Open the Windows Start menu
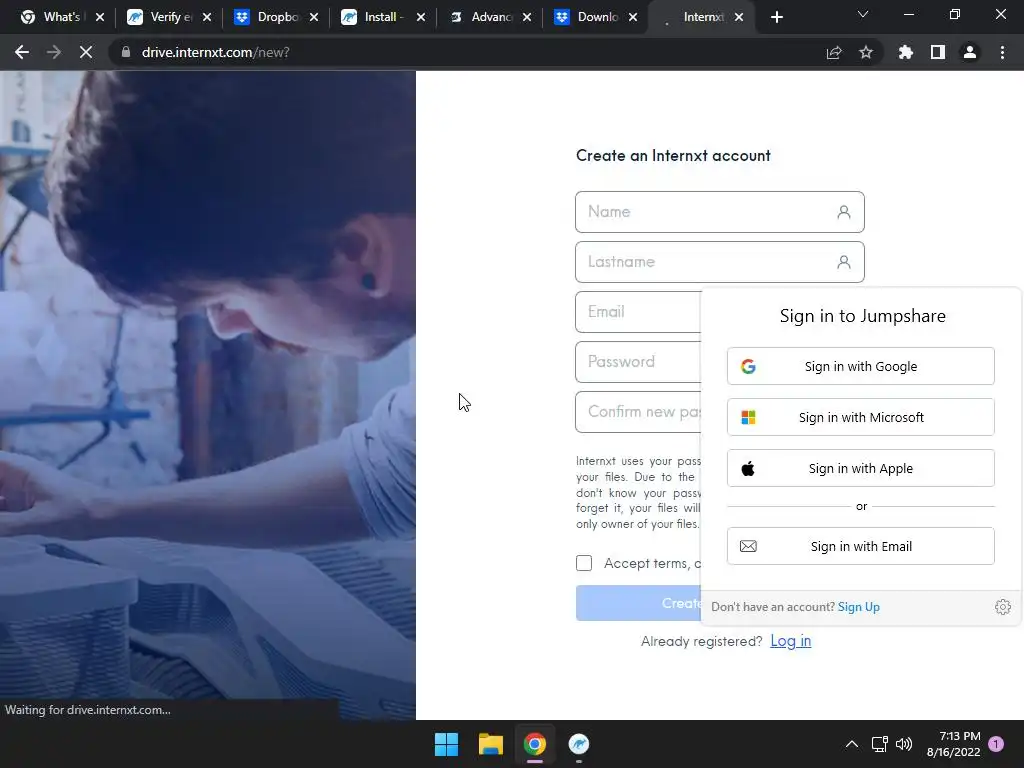Screen dimensions: 1024x768 (x=447, y=744)
